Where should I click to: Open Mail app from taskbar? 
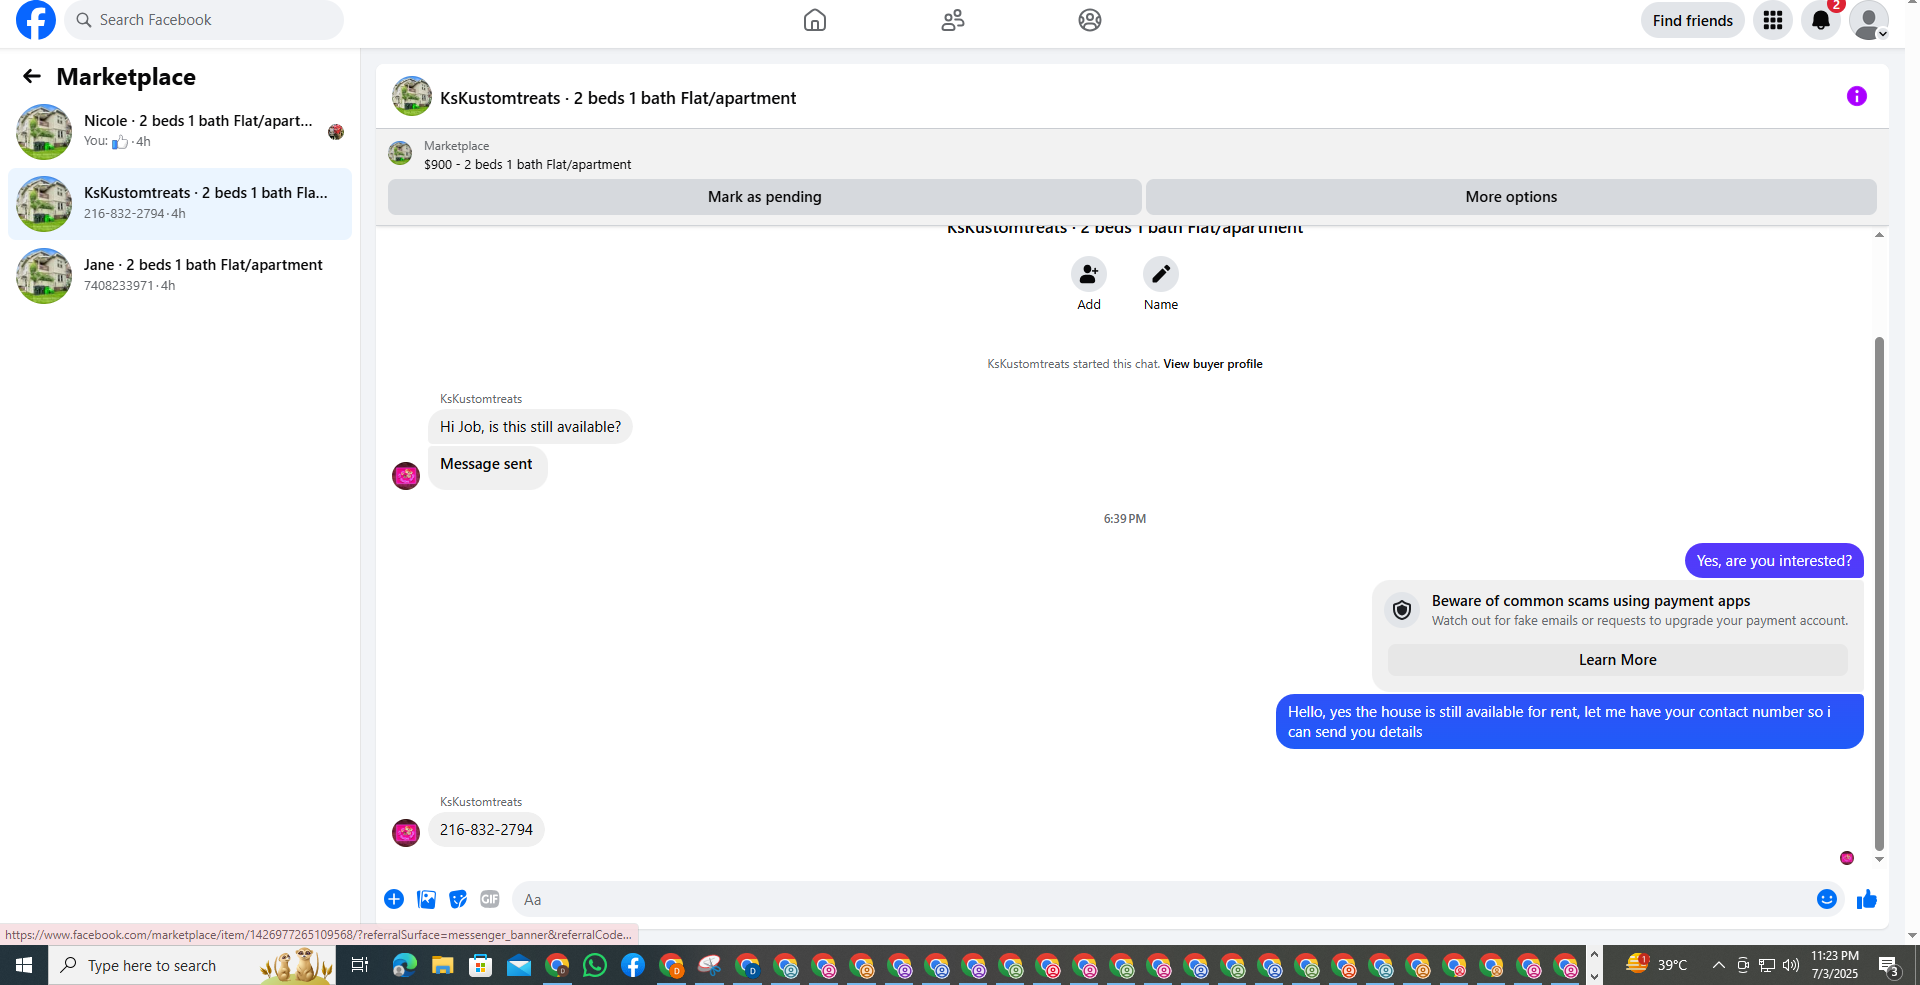click(519, 965)
